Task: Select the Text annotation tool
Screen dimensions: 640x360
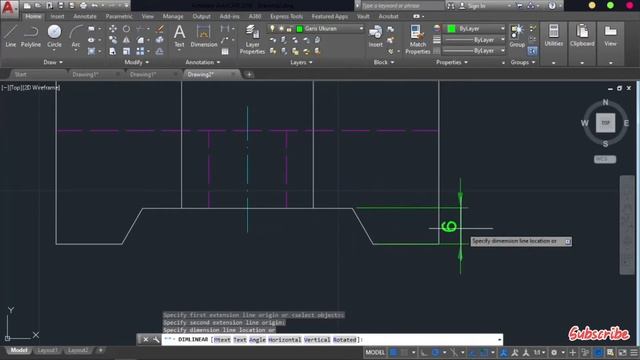Action: click(179, 36)
